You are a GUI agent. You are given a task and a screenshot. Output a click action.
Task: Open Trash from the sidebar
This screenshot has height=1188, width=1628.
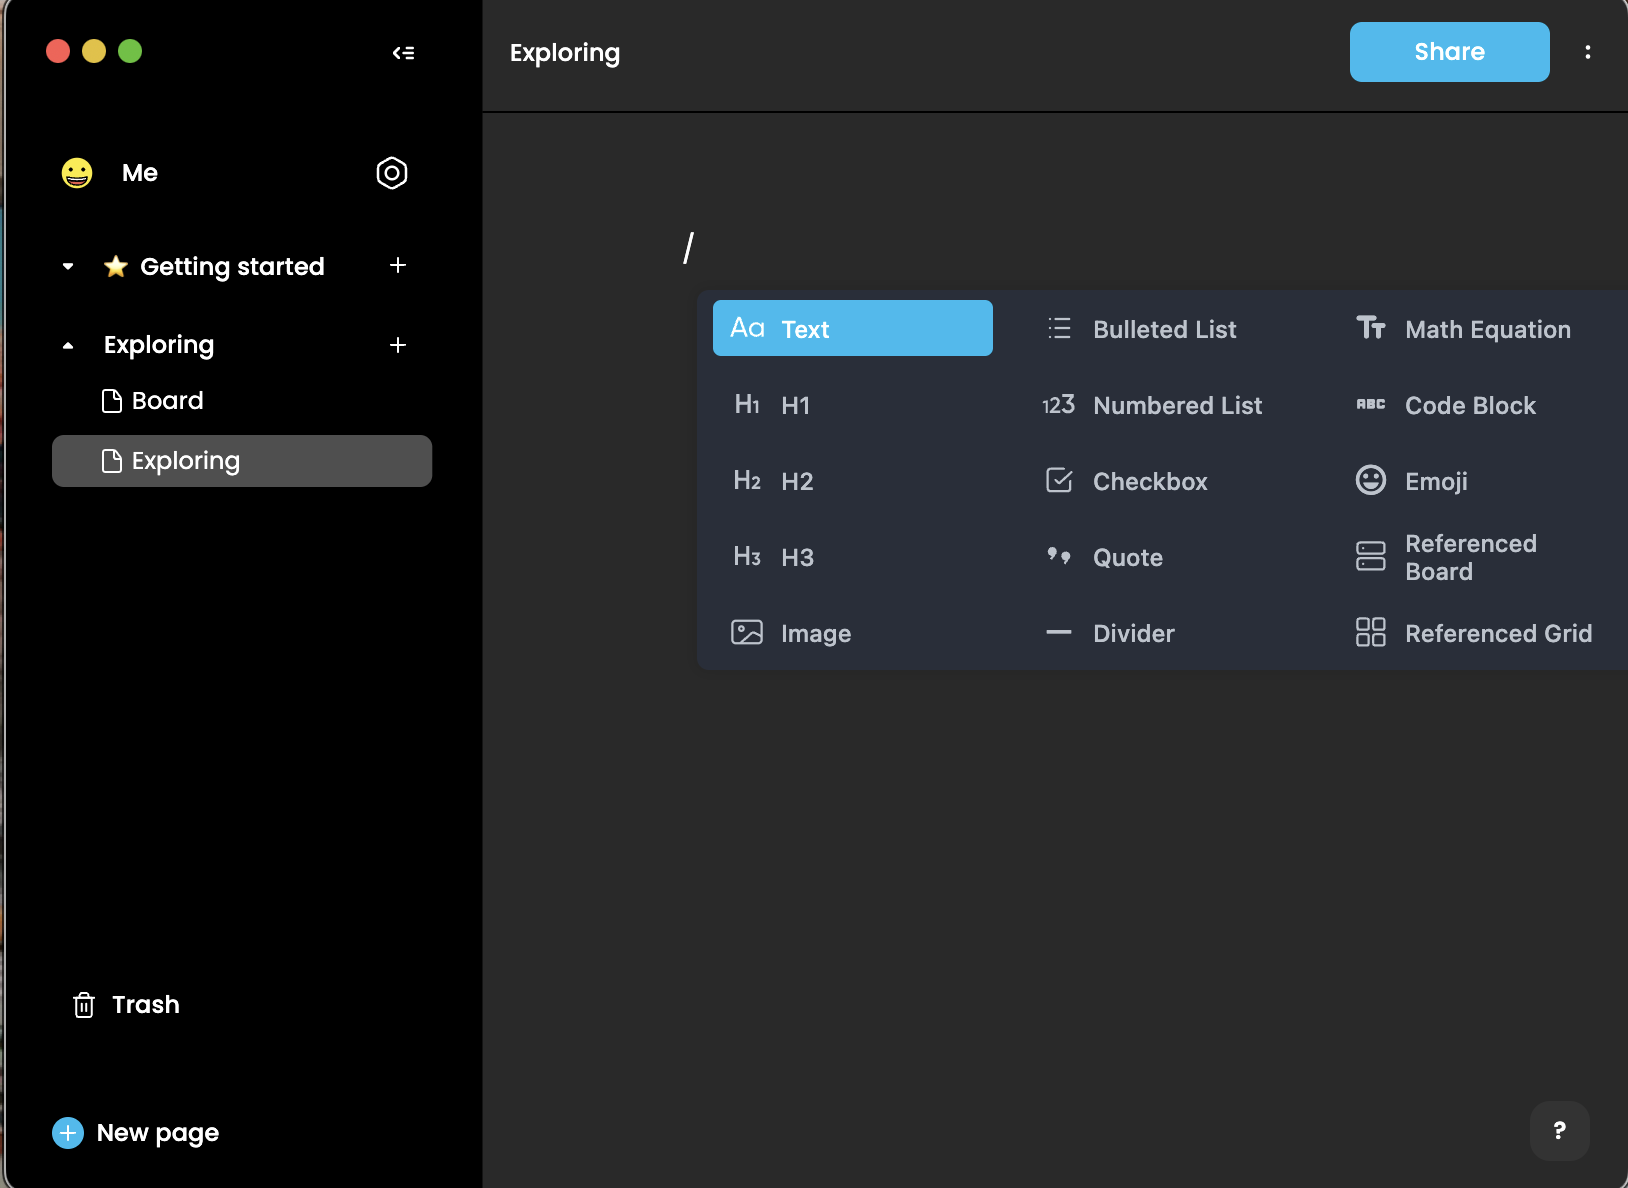144,1004
